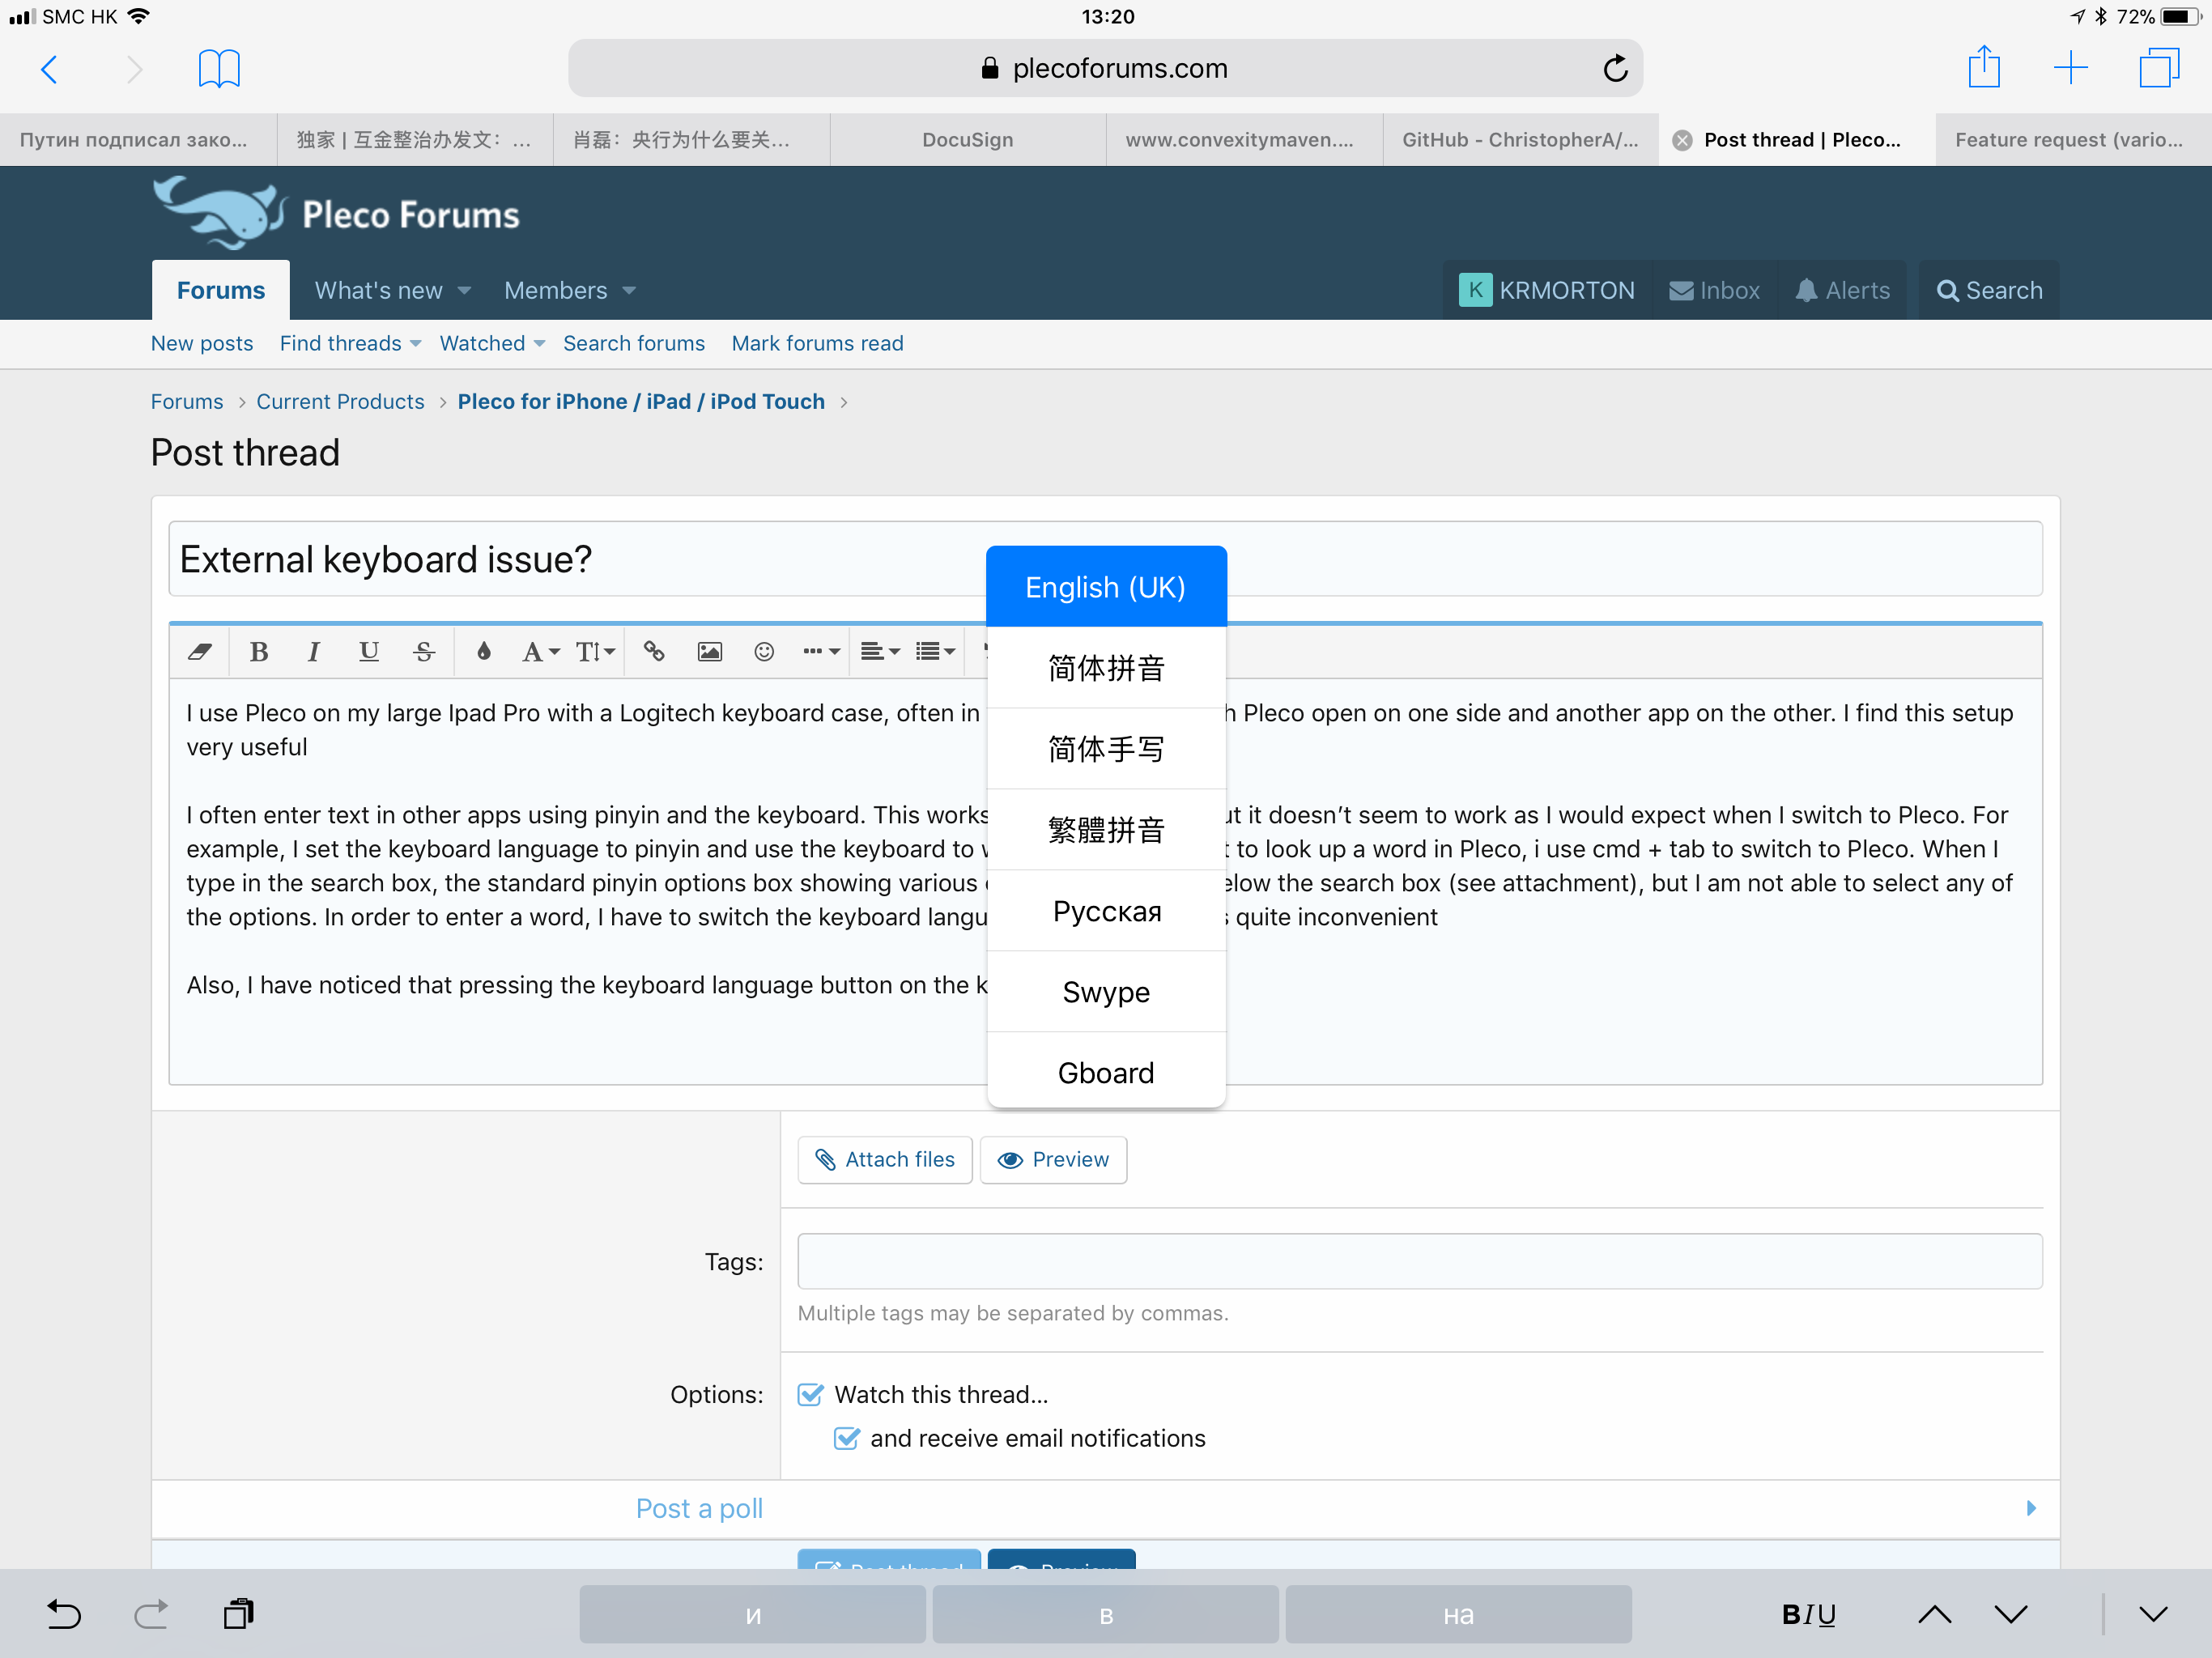Click Preview button beside Attach files

pos(1054,1160)
